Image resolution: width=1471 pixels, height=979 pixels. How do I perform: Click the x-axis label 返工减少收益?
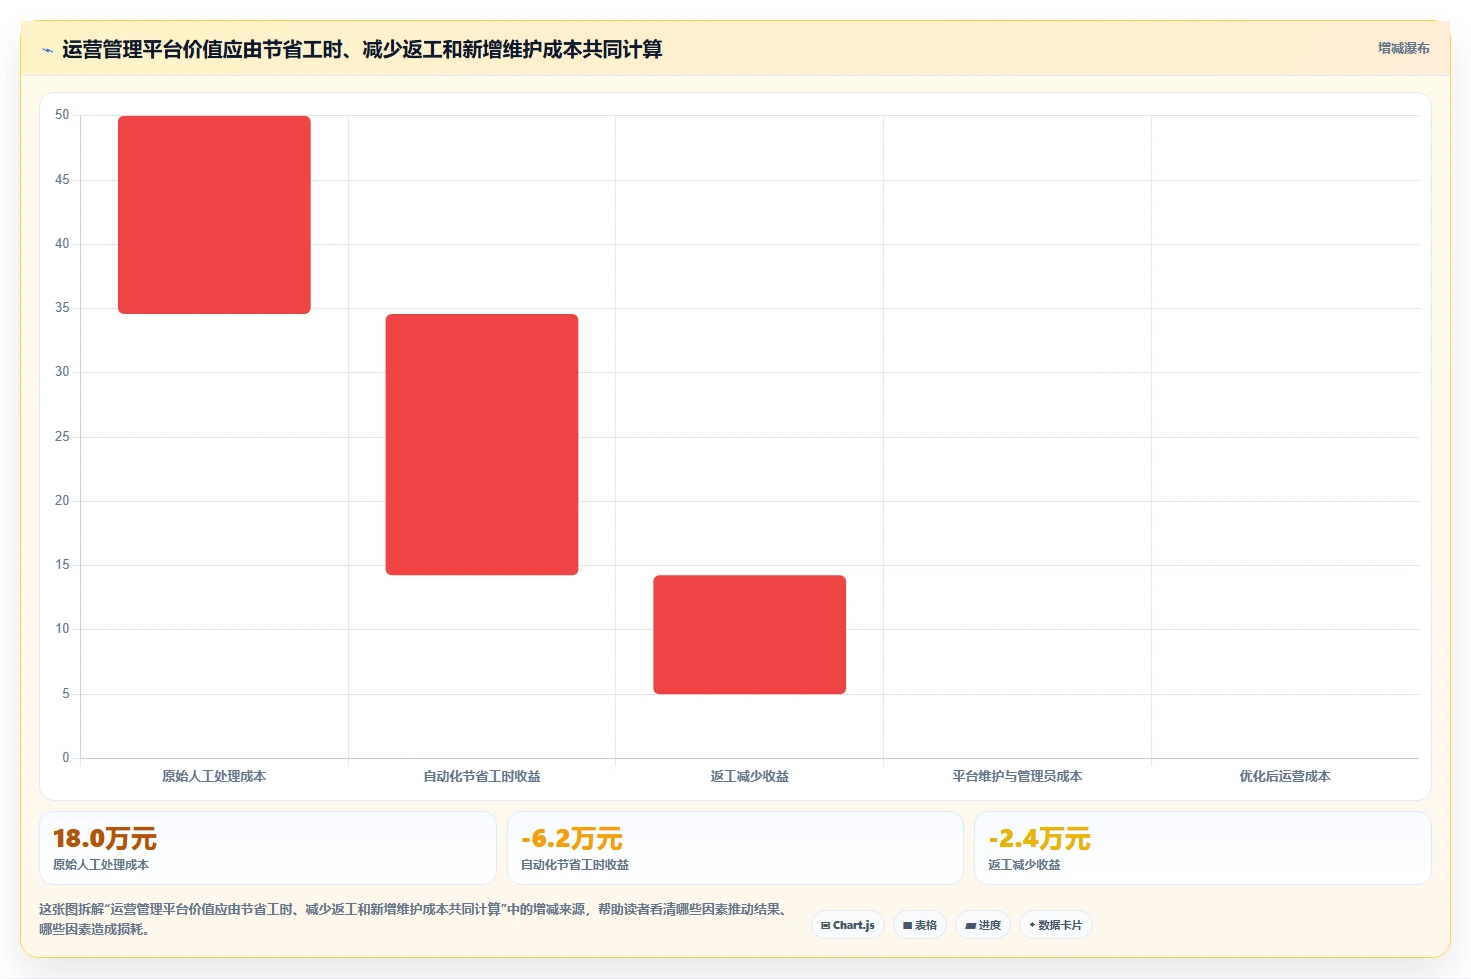click(750, 776)
